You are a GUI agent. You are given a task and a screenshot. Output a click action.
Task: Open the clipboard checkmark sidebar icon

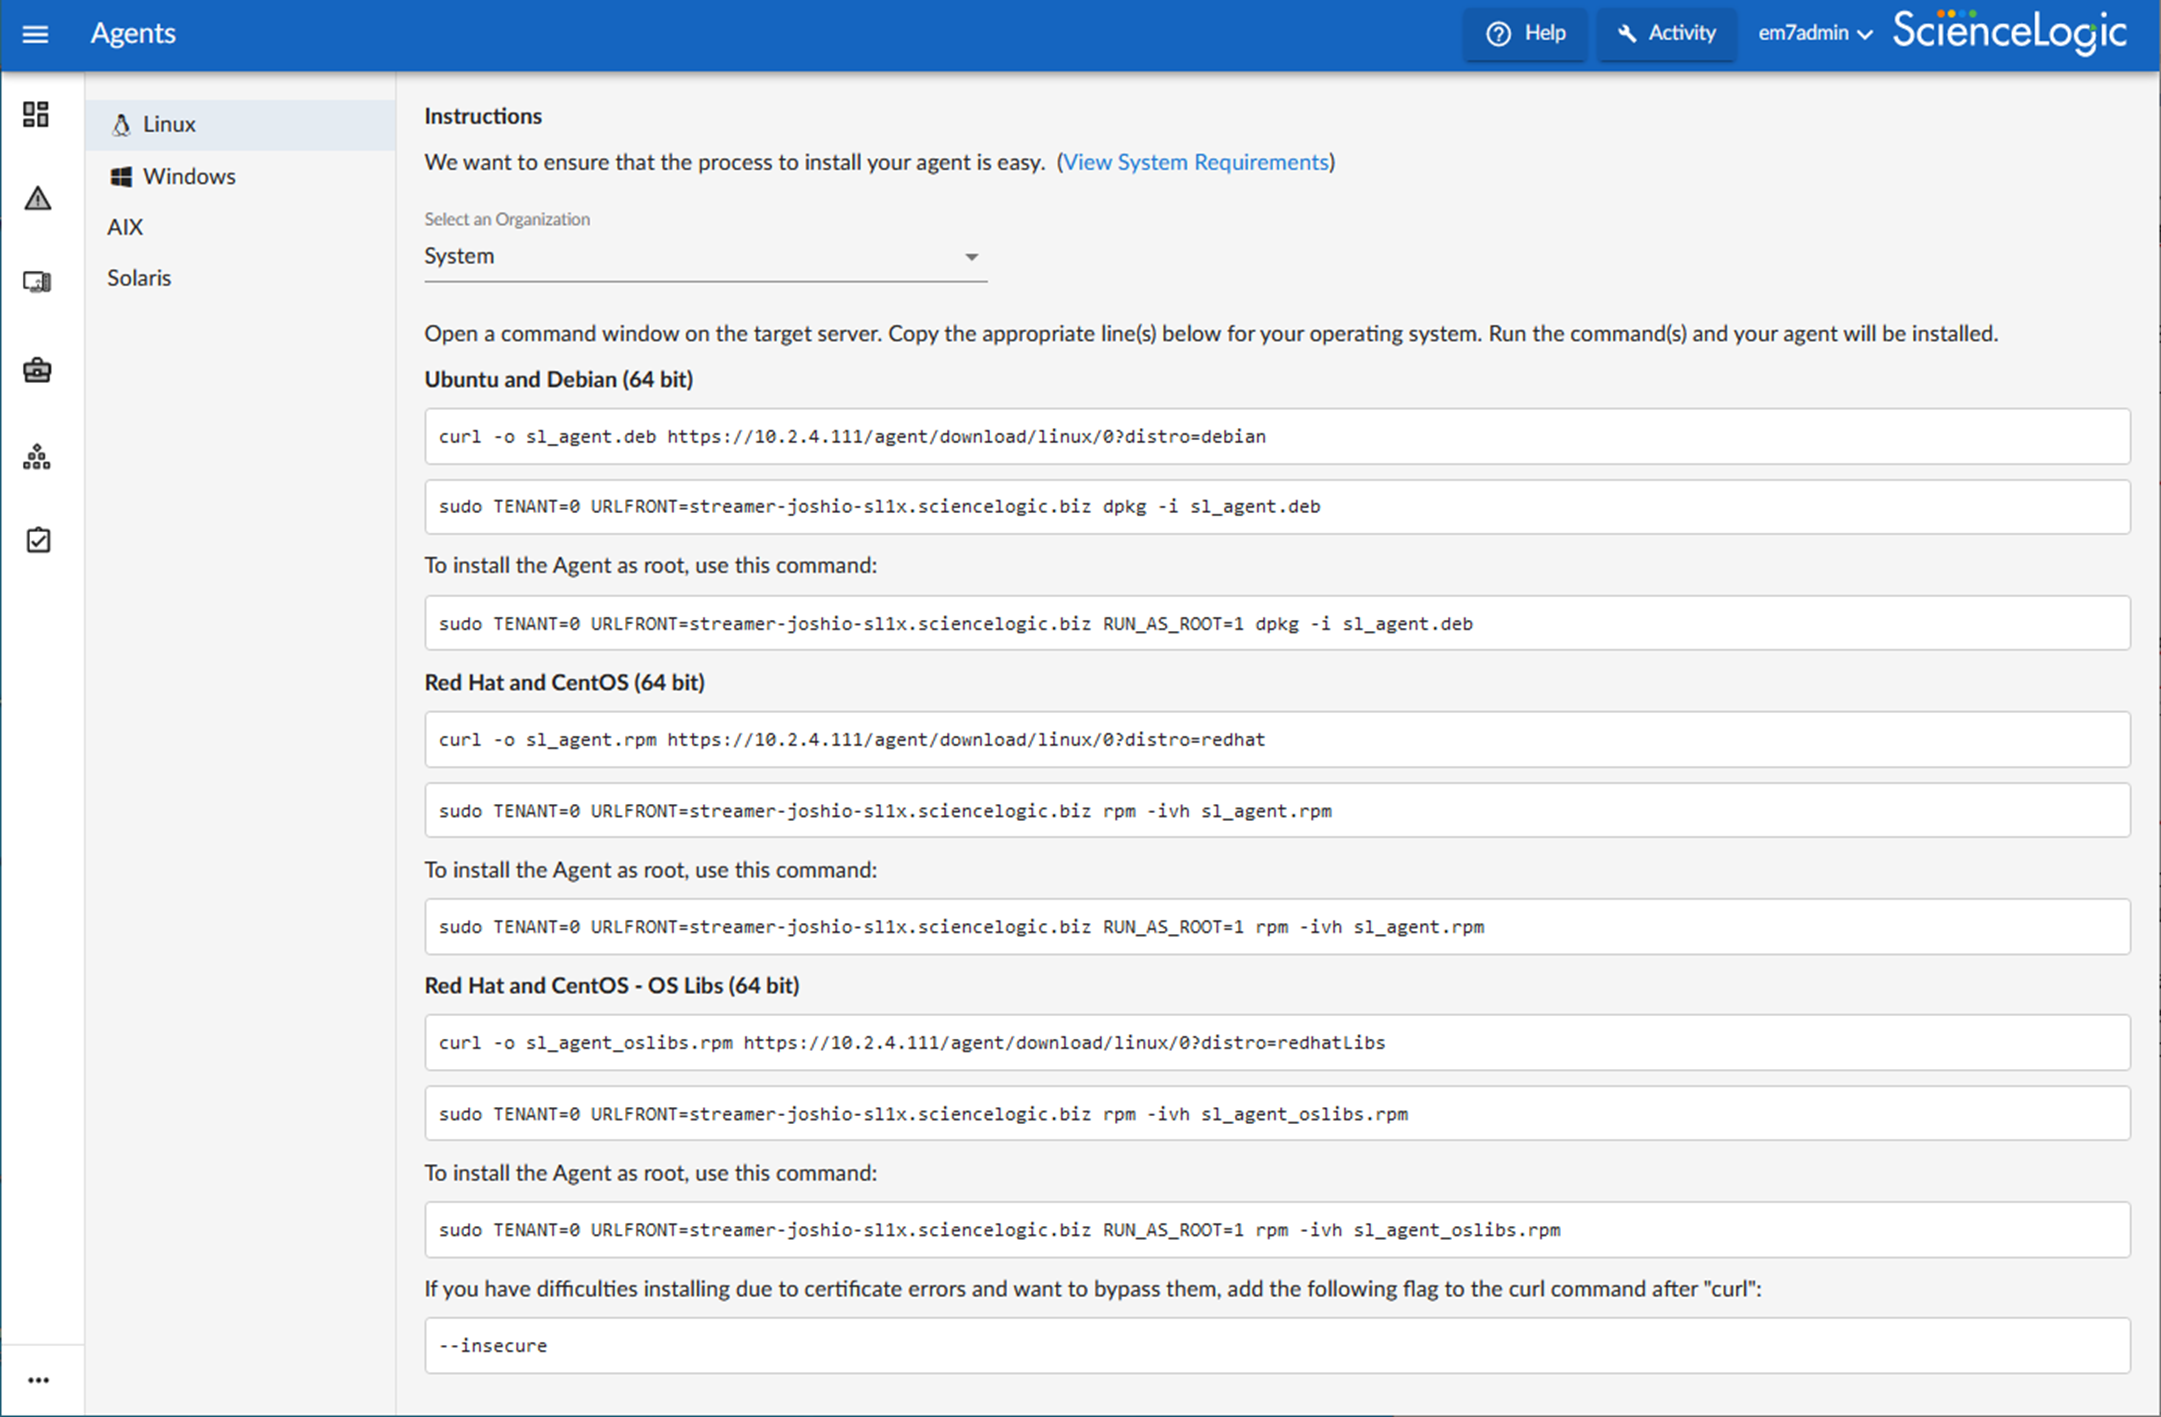(37, 540)
